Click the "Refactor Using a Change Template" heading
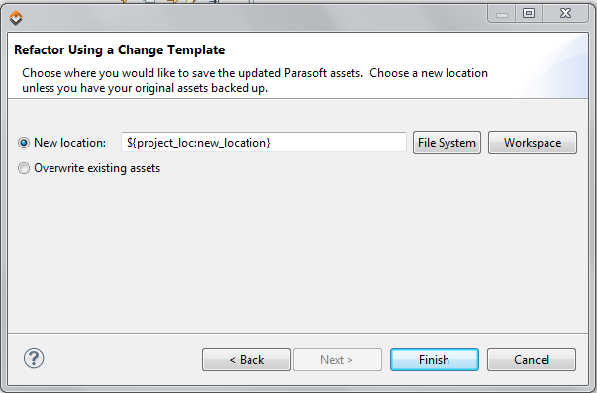 (x=120, y=50)
